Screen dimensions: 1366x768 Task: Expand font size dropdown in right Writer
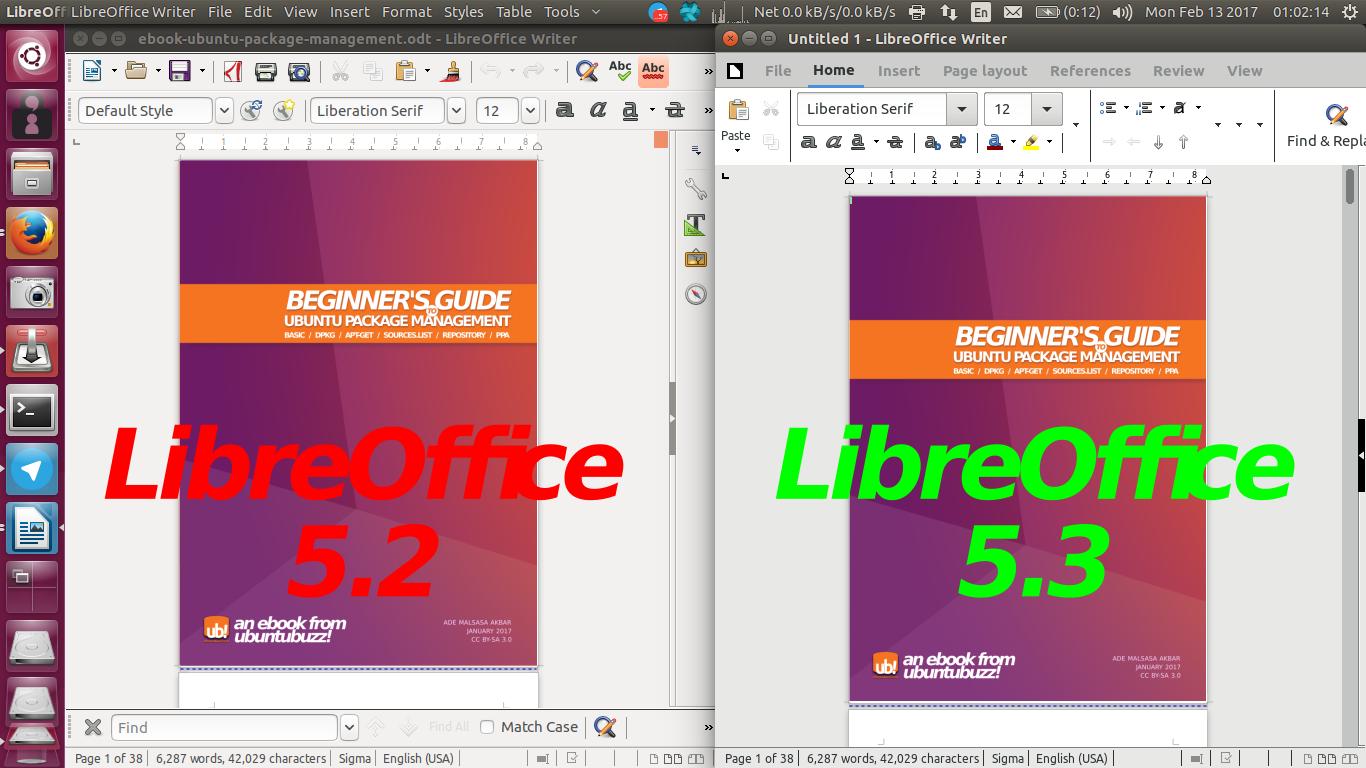1047,109
